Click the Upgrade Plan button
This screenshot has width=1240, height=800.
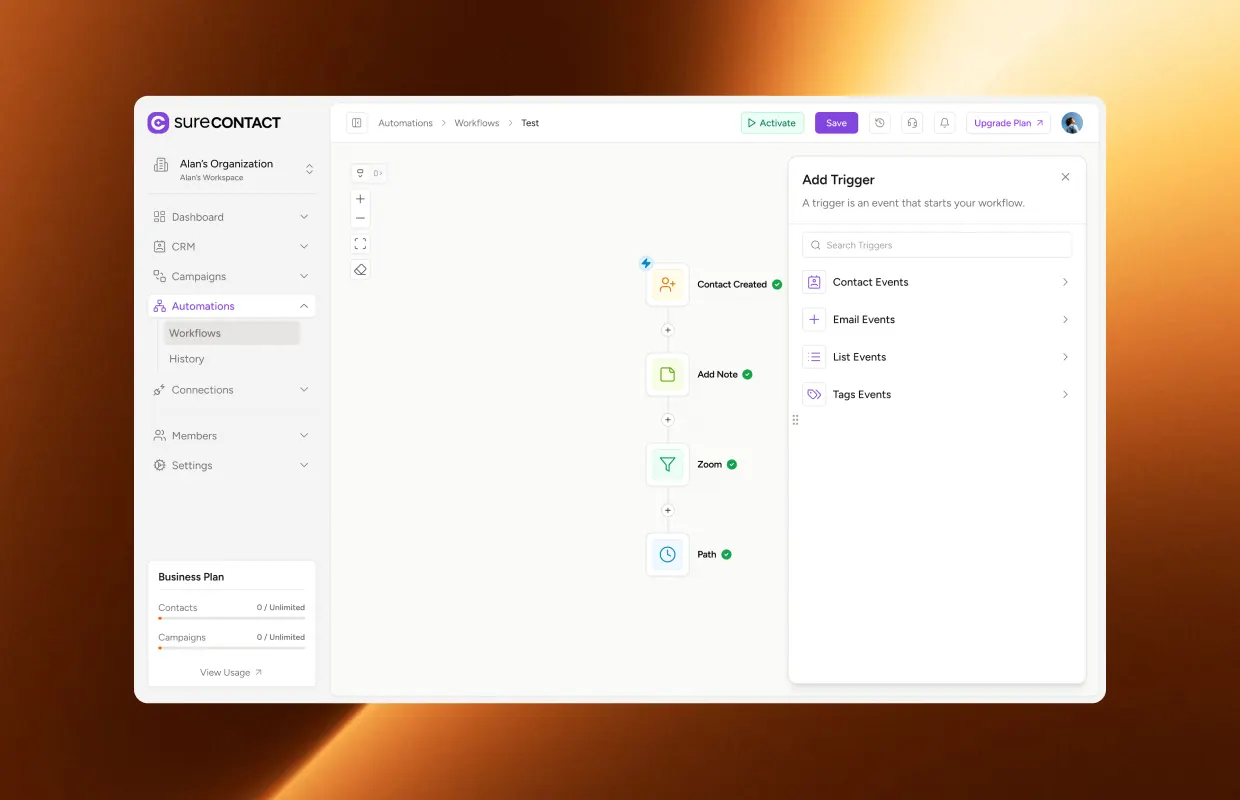tap(1008, 123)
